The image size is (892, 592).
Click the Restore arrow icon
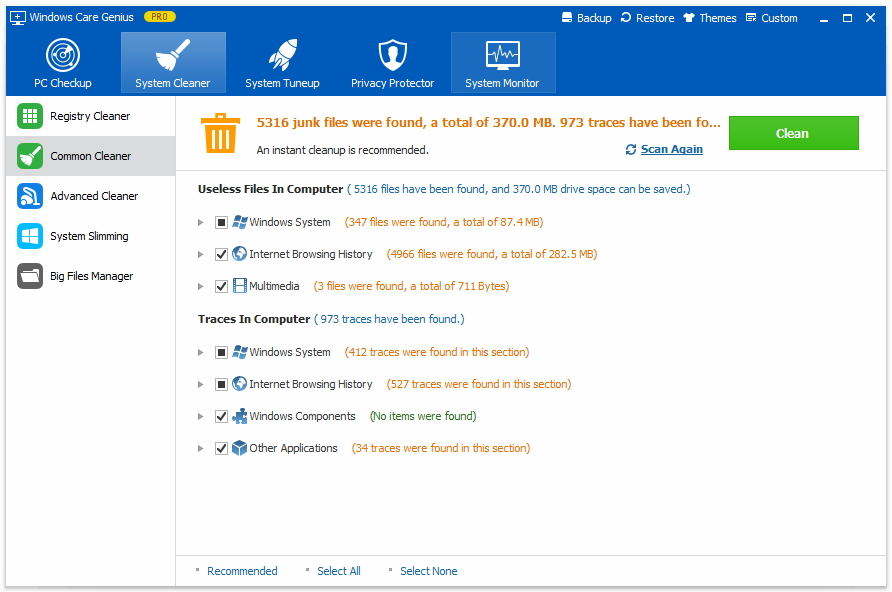coord(626,18)
